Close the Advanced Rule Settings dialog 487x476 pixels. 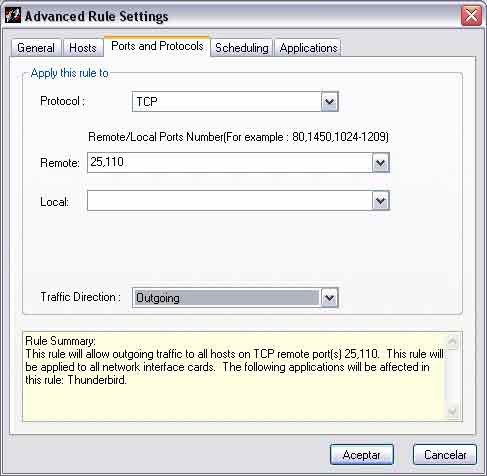(471, 15)
